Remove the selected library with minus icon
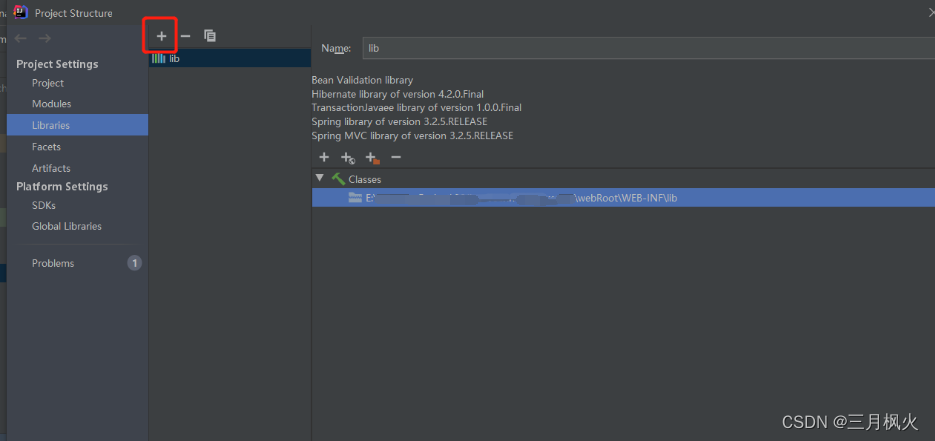Viewport: 935px width, 441px height. tap(185, 36)
